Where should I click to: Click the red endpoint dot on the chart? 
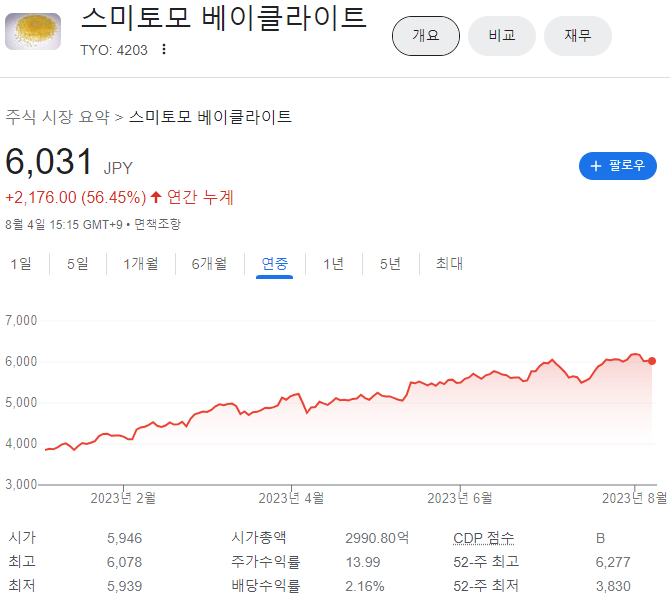[652, 361]
